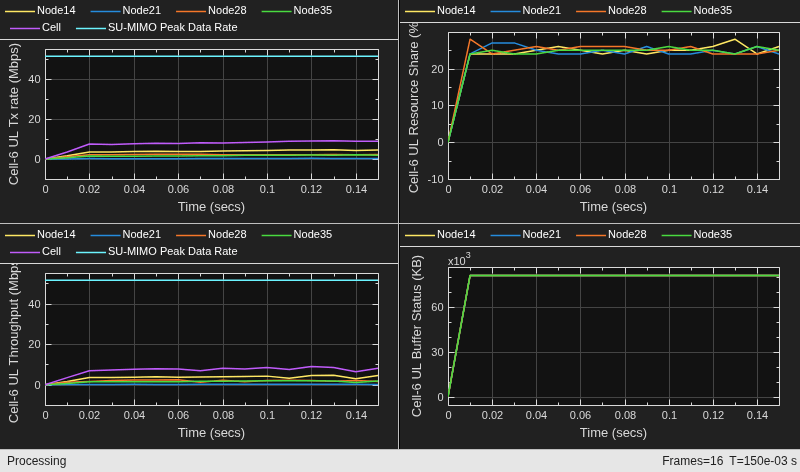
Task: Click Node28 legend entry in Resource Share plot
Action: [x=611, y=10]
